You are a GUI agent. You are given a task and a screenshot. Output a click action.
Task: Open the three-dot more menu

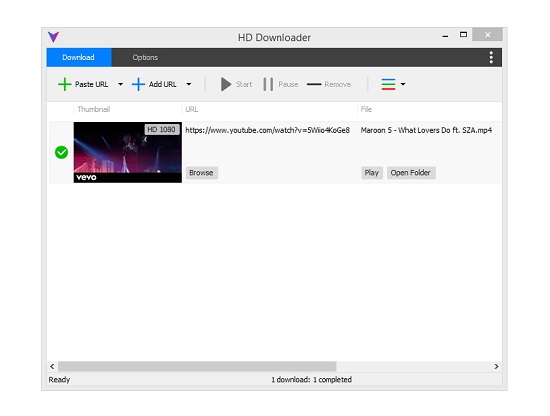[491, 57]
